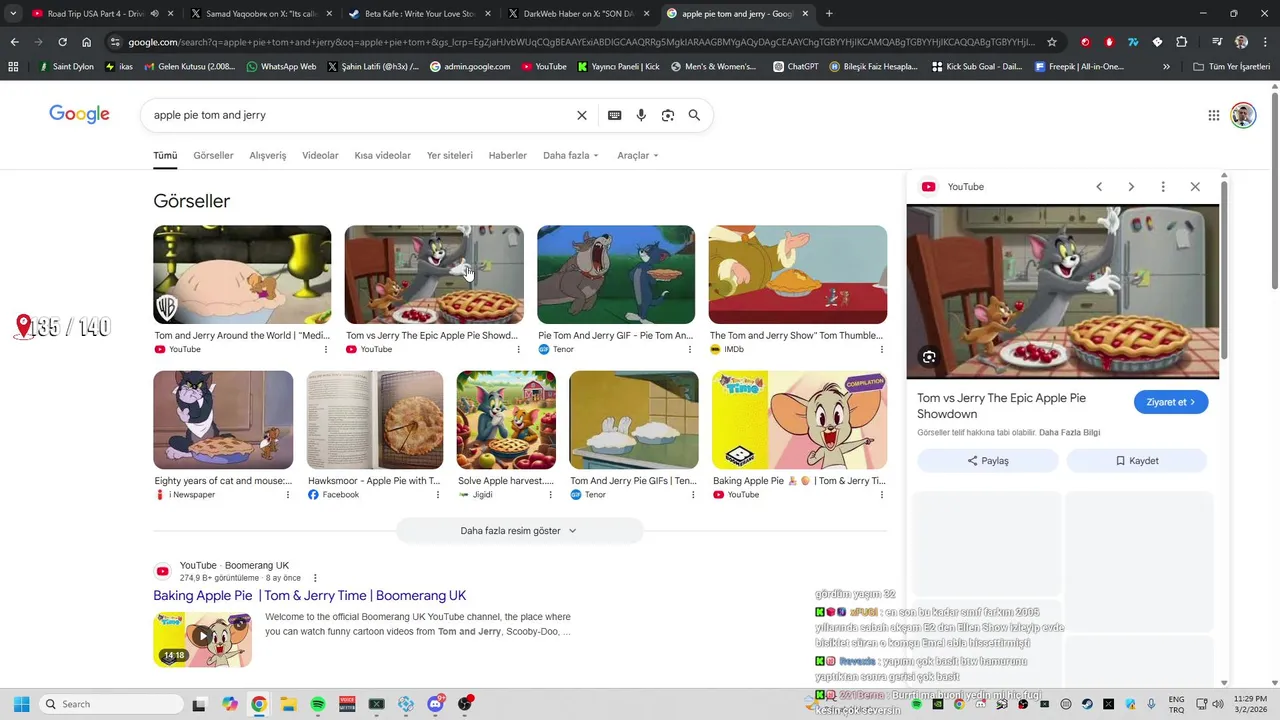Screen dimensions: 1280x720
Task: Open Pie Tom And Jerry GIF thumbnail
Action: click(x=616, y=275)
